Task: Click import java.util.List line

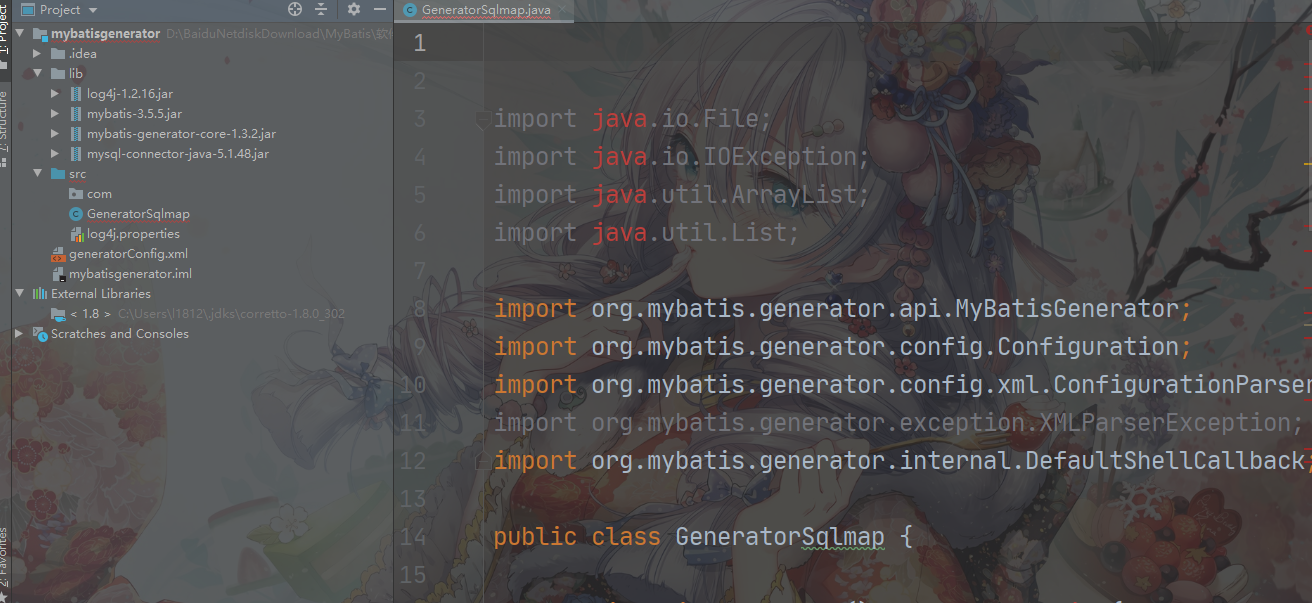Action: point(647,233)
